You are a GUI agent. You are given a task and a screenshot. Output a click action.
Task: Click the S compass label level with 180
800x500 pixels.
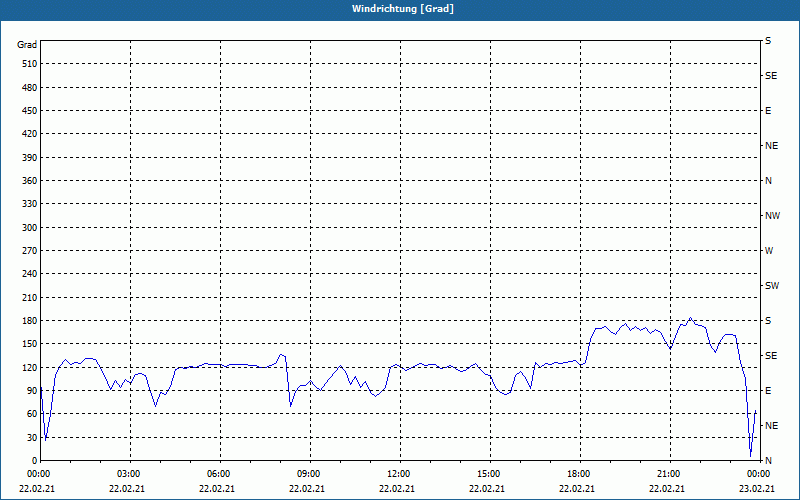768,321
